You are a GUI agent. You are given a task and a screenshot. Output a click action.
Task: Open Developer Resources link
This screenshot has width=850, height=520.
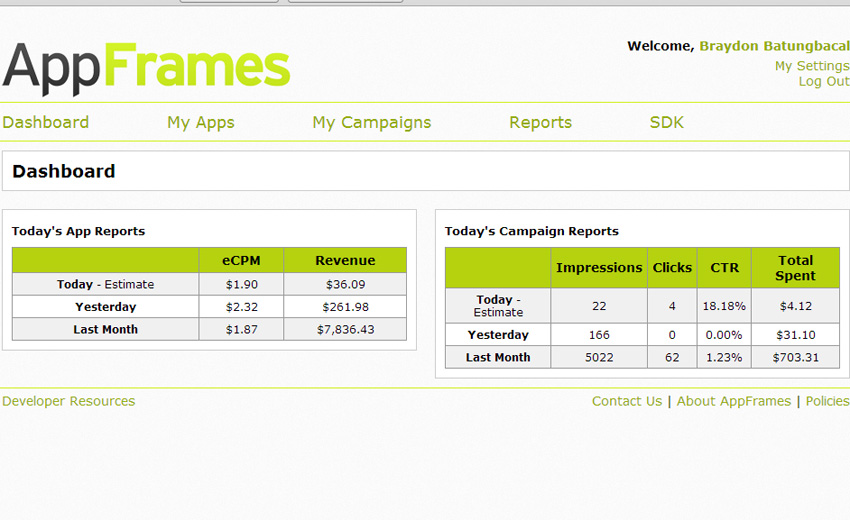69,401
